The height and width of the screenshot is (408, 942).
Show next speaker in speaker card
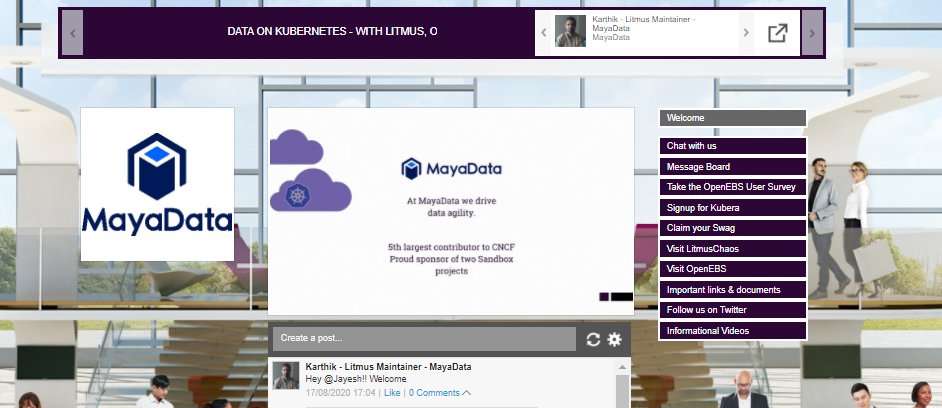[x=746, y=32]
